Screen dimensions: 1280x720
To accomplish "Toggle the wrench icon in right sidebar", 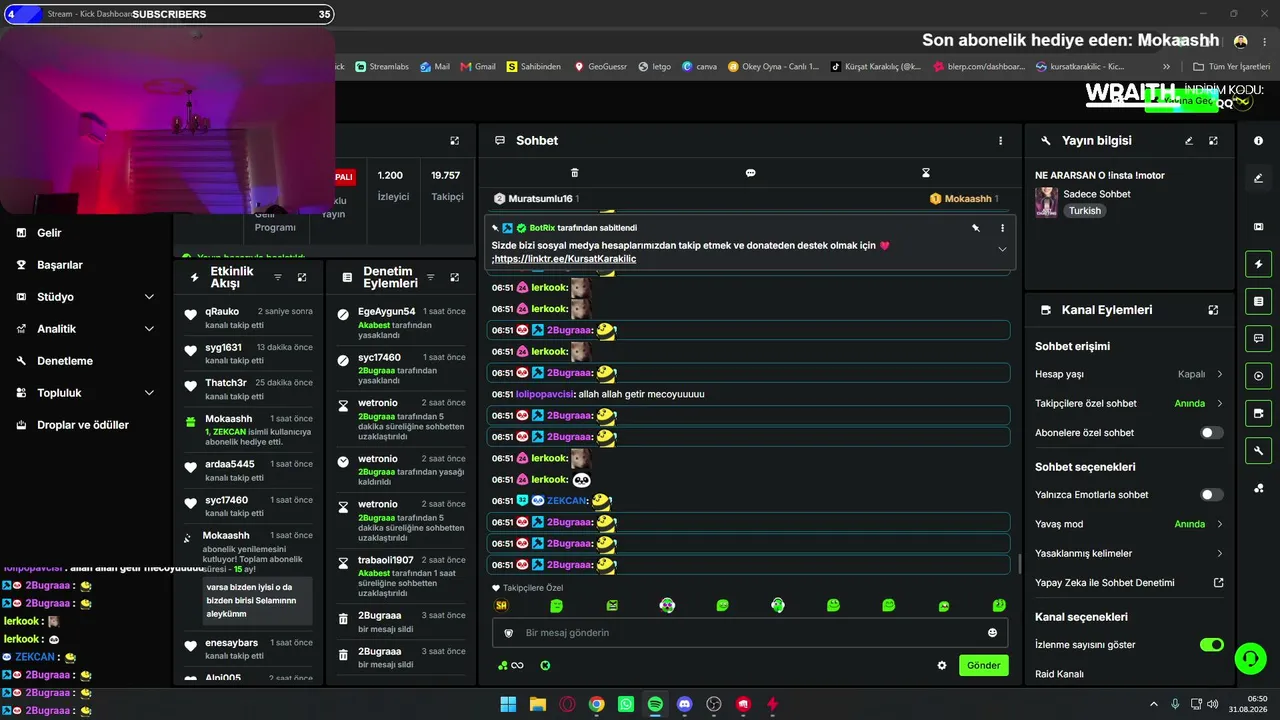I will click(1258, 451).
